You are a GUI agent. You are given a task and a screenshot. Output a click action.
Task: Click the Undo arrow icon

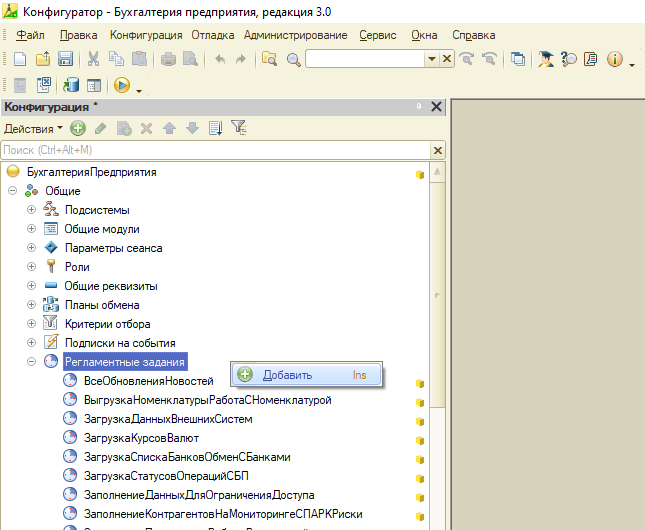pos(220,59)
